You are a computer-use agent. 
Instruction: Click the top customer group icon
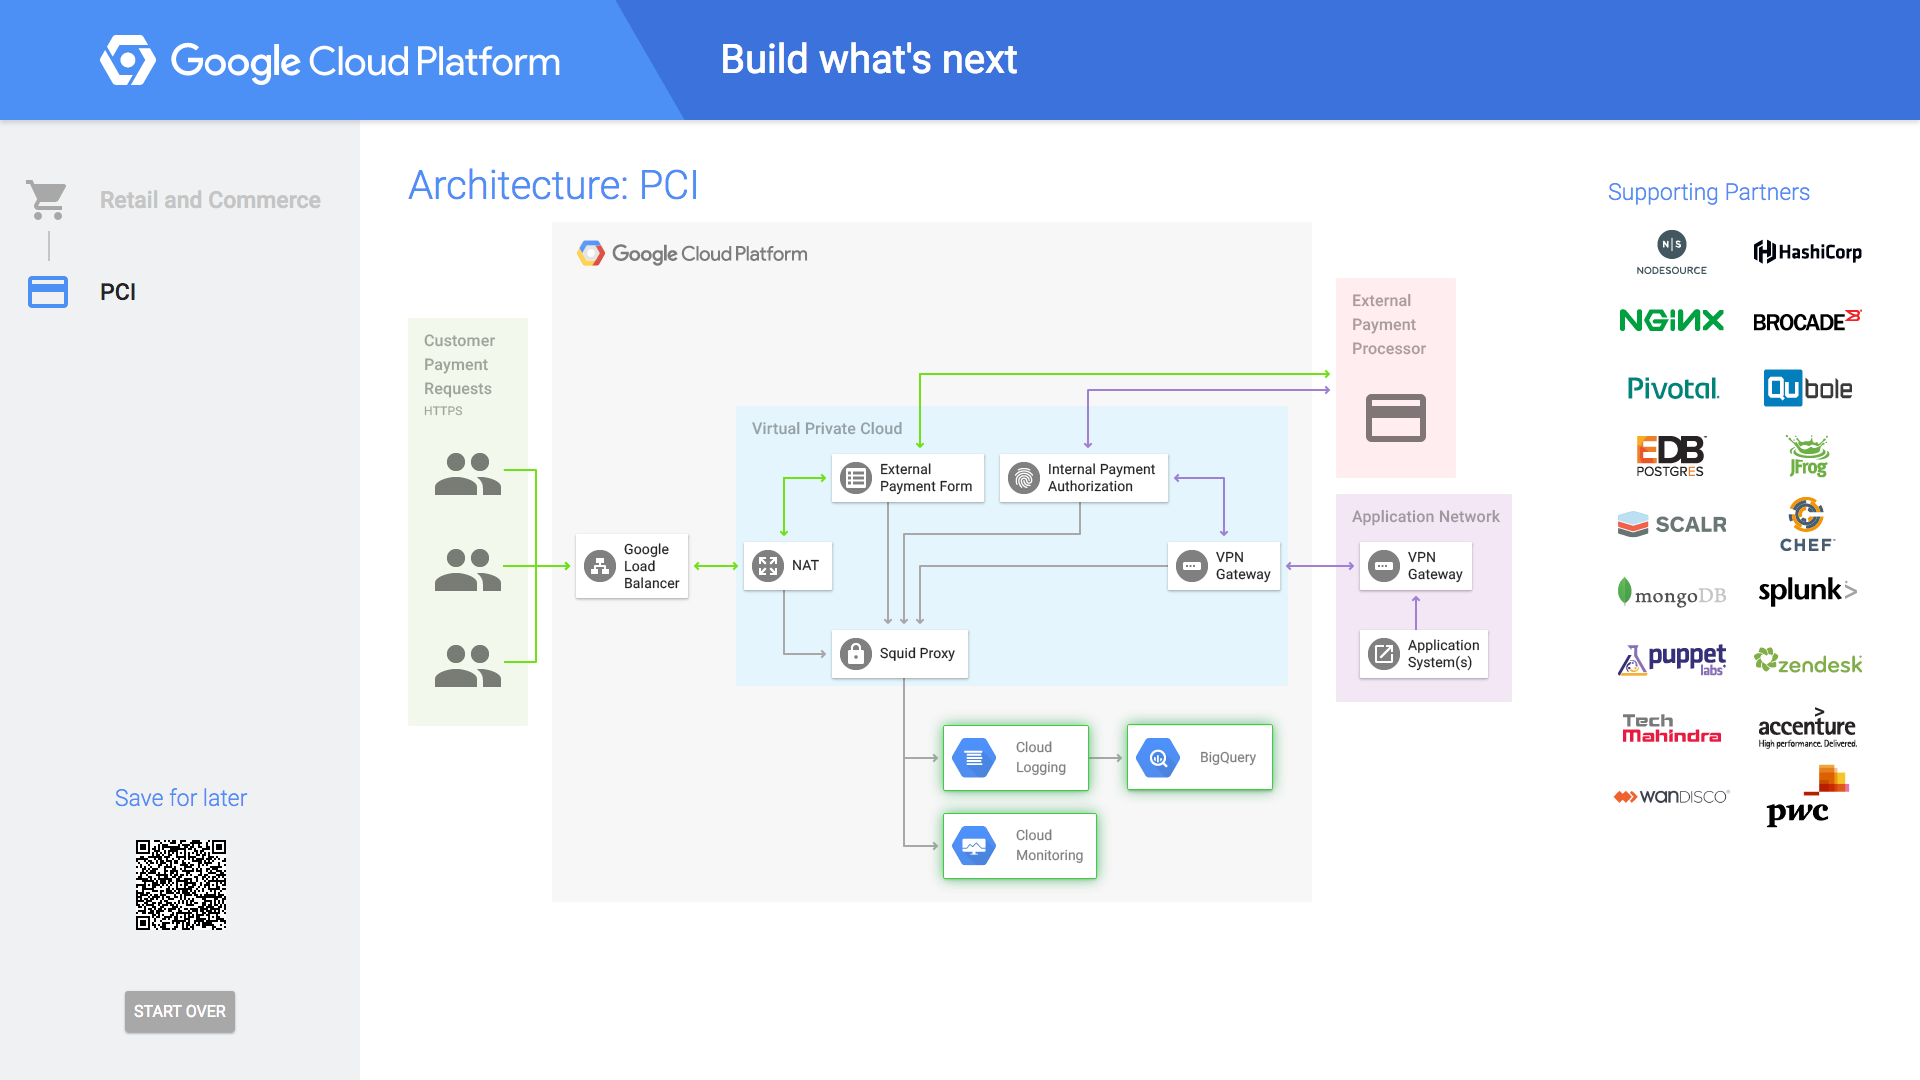point(468,474)
